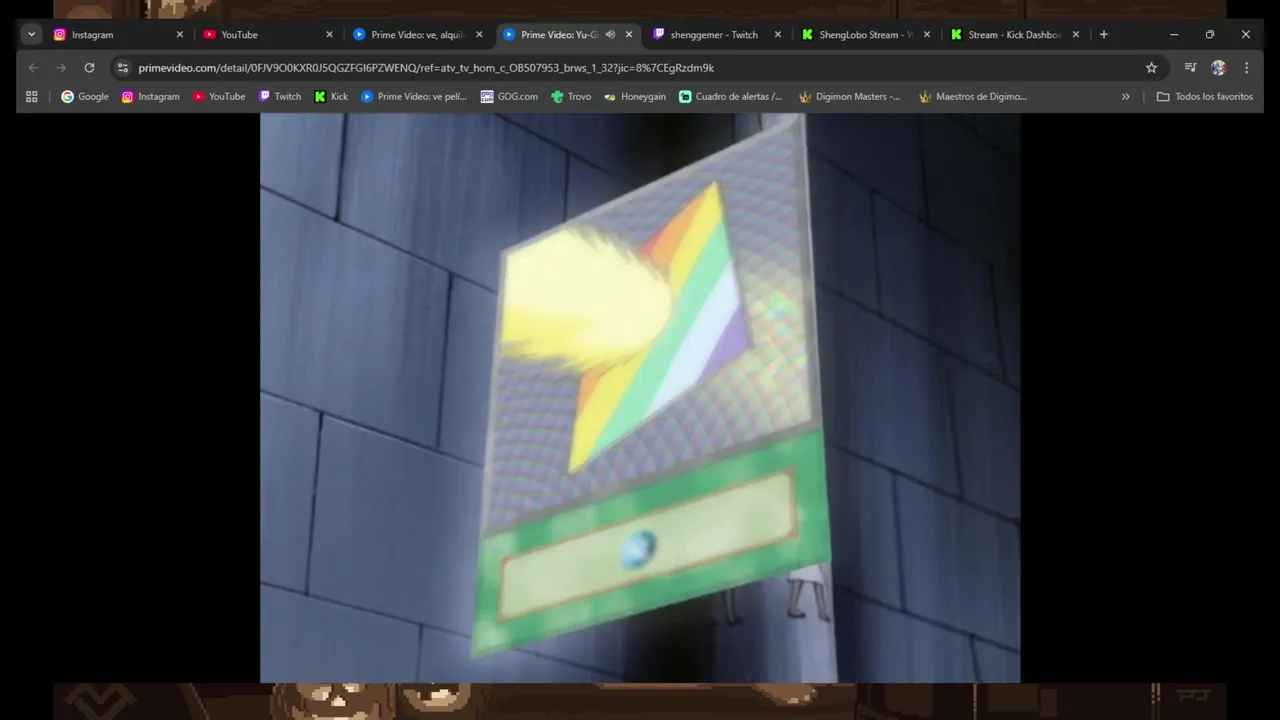Image resolution: width=1280 pixels, height=720 pixels.
Task: Open the Instagram bookmark
Action: (150, 97)
